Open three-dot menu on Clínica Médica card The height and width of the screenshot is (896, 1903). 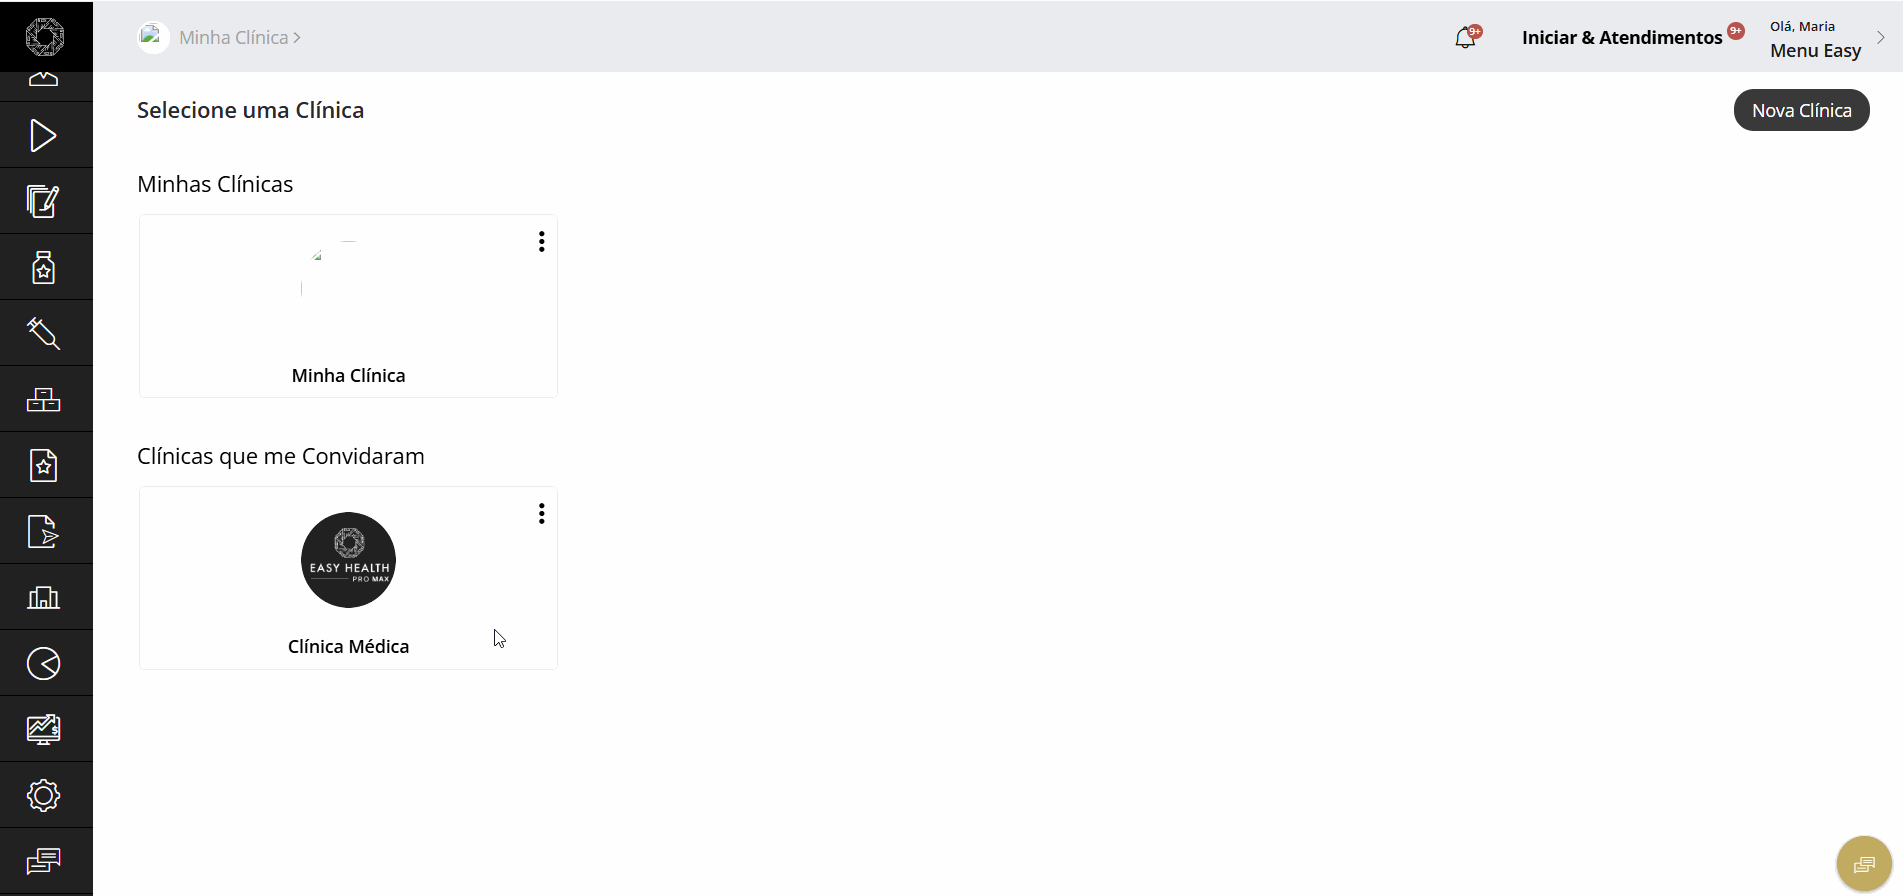541,513
